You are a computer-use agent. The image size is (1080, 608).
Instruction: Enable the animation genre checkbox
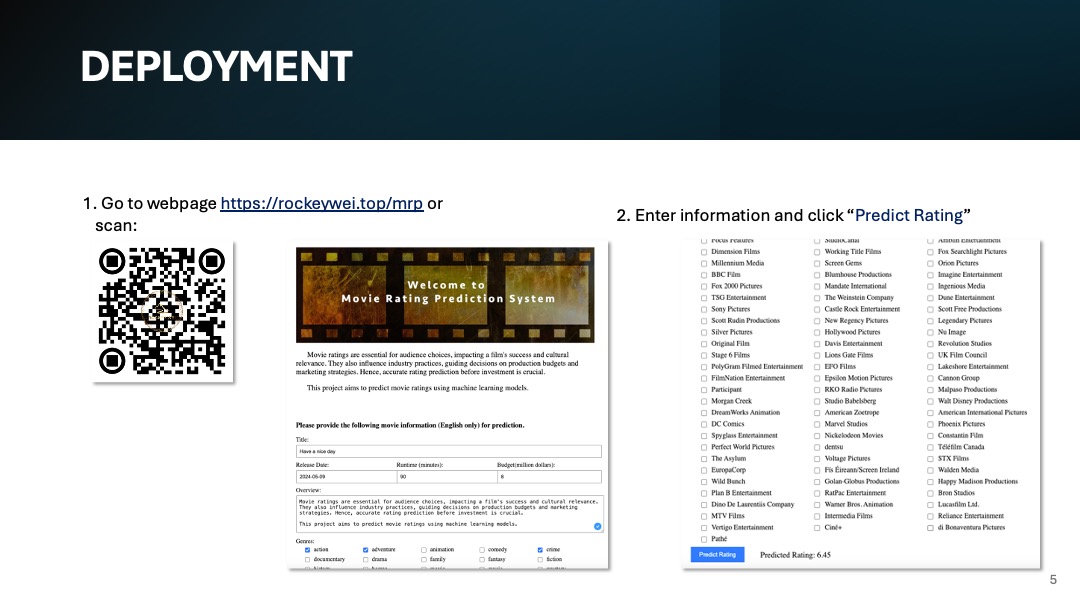pyautogui.click(x=424, y=549)
